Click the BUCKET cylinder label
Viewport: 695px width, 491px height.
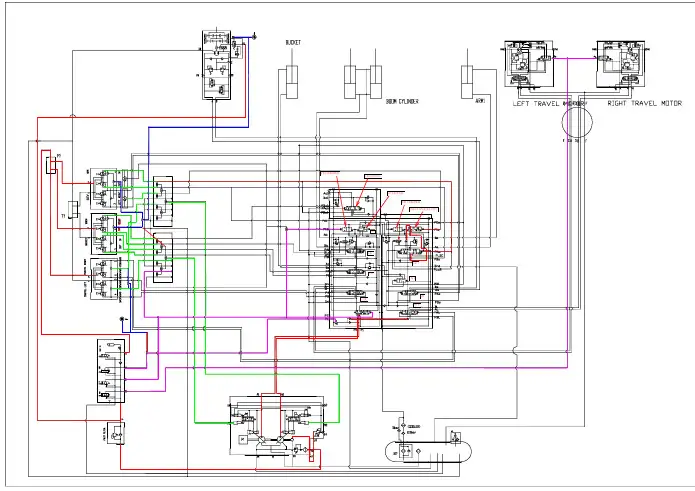coord(293,43)
